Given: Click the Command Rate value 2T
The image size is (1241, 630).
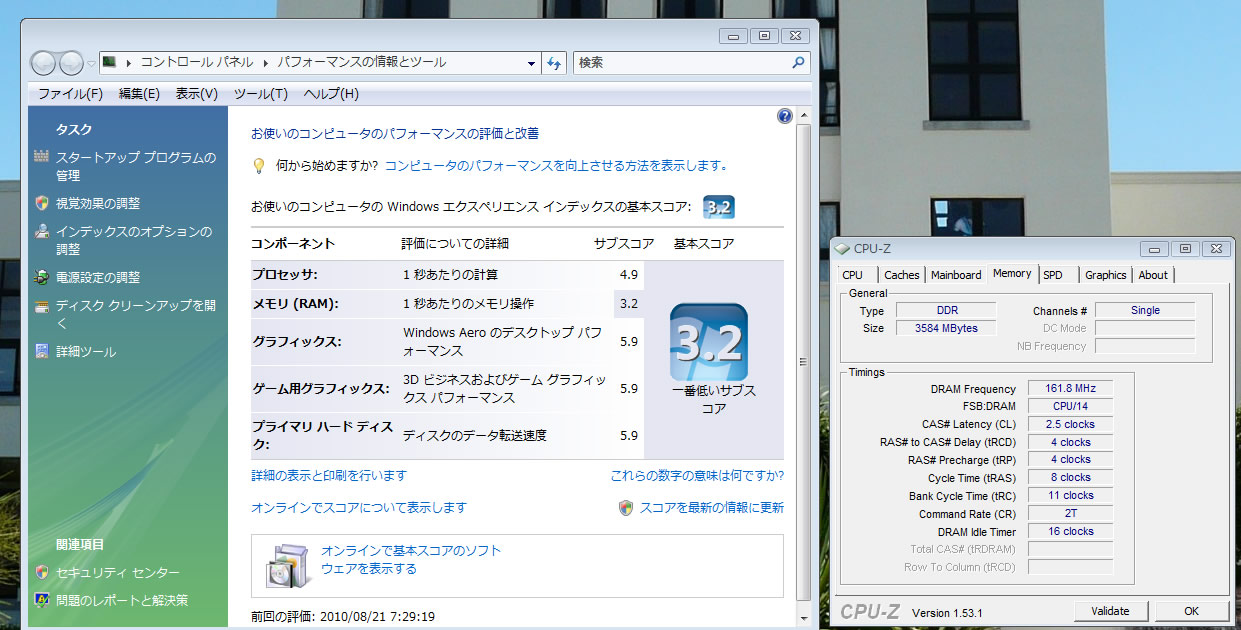Looking at the screenshot, I should 1069,513.
